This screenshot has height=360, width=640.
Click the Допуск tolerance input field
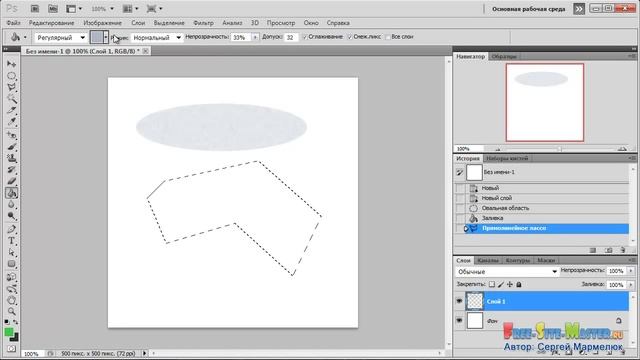click(x=291, y=37)
